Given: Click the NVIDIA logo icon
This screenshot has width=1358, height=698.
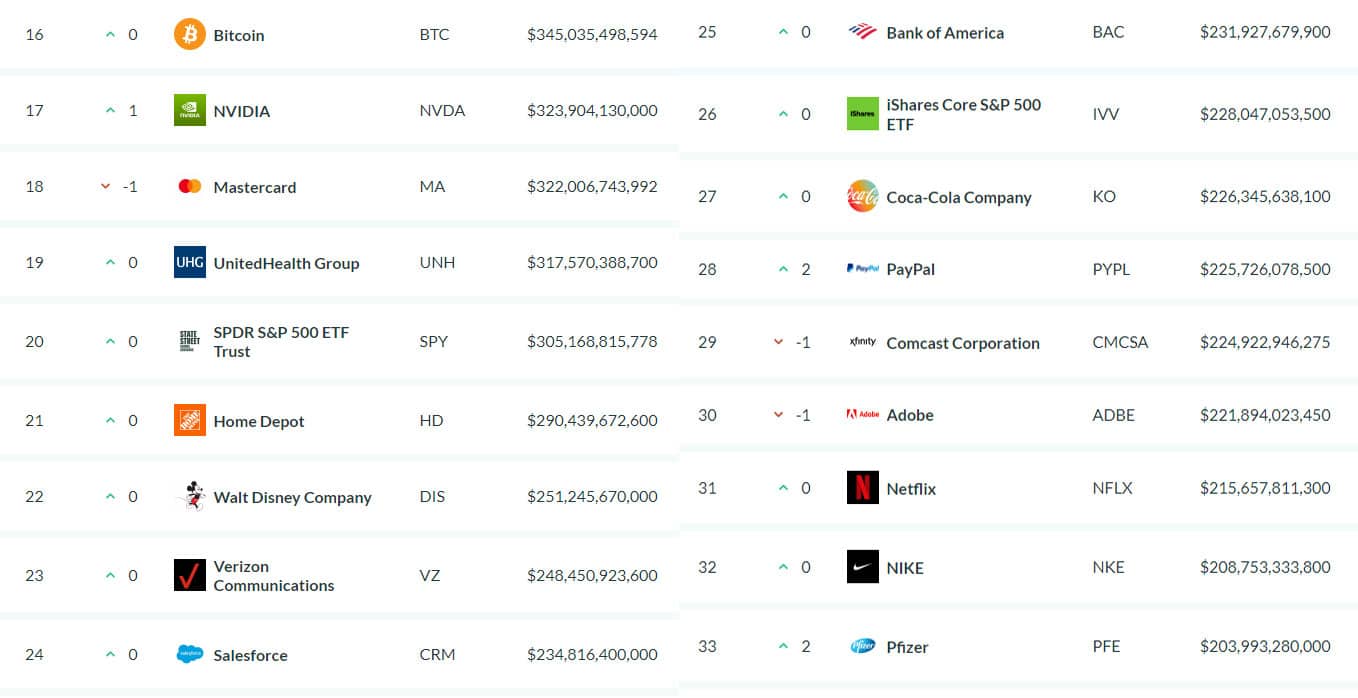Looking at the screenshot, I should pos(189,110).
